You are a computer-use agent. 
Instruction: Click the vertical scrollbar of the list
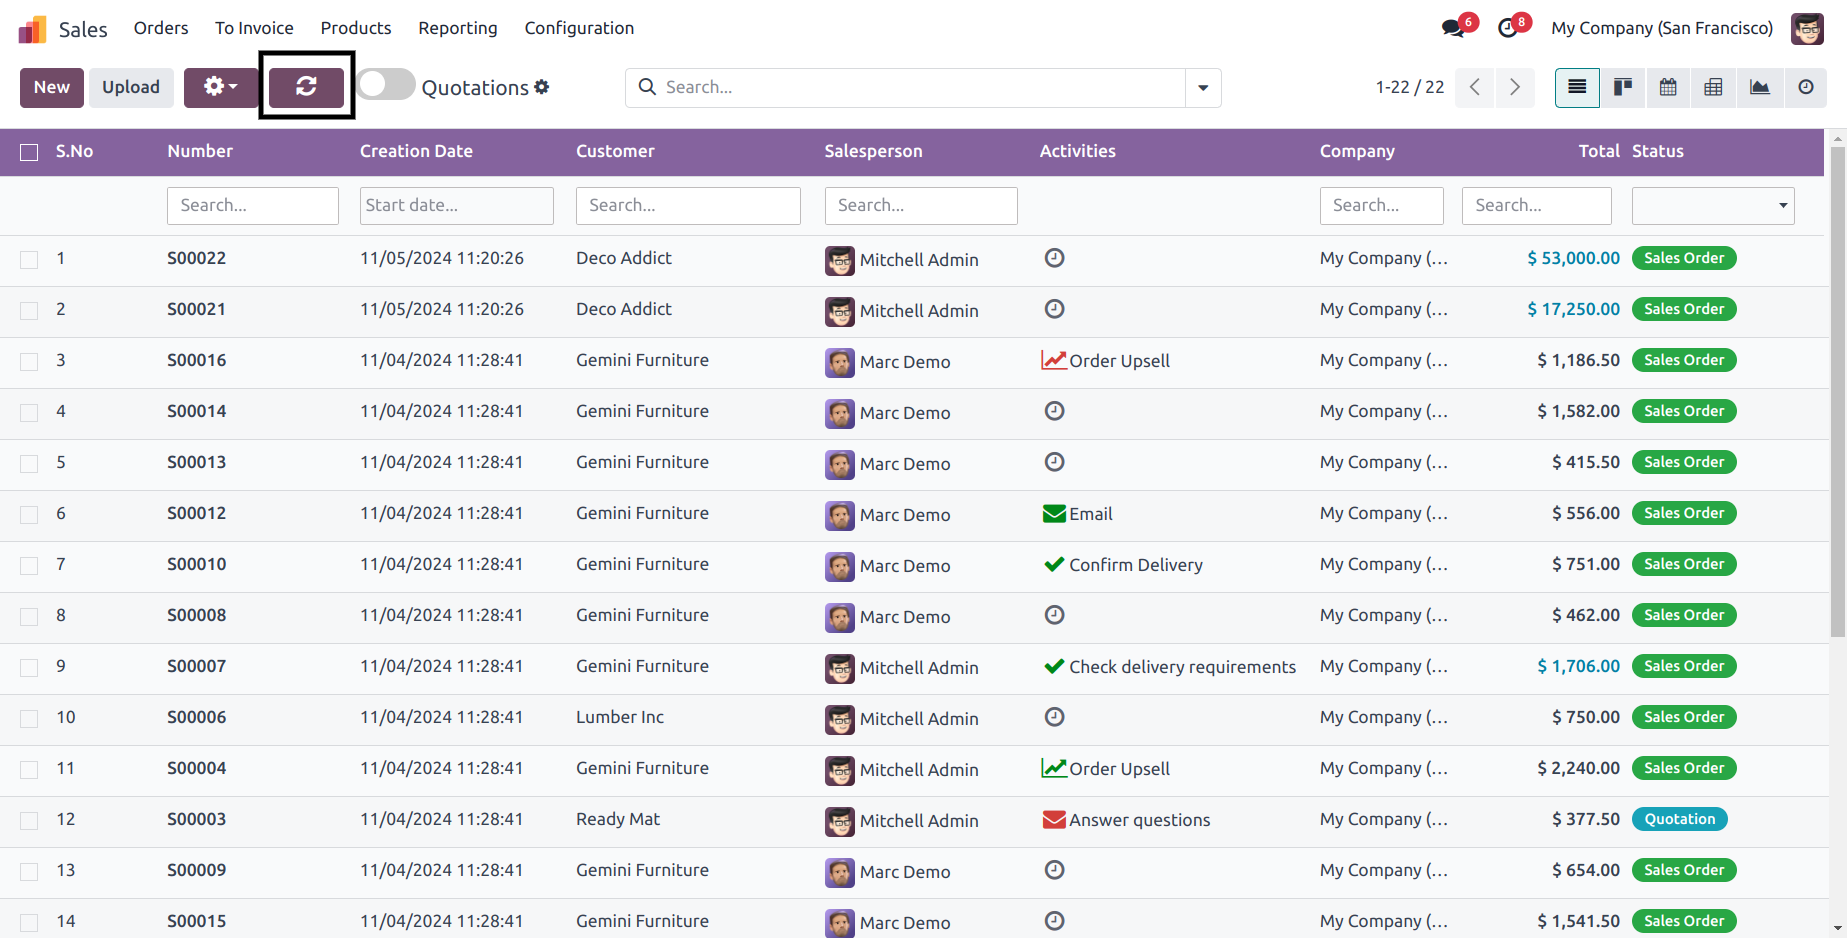[x=1838, y=390]
